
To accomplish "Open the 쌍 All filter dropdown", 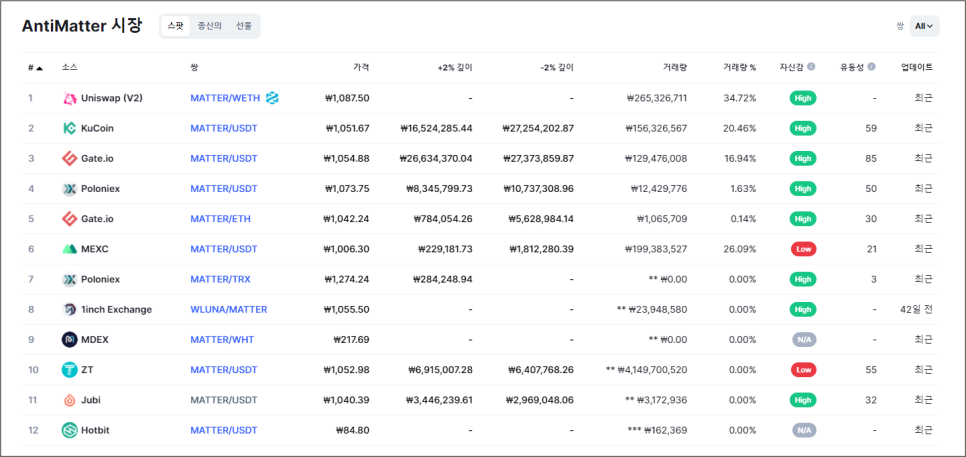I will click(x=925, y=26).
